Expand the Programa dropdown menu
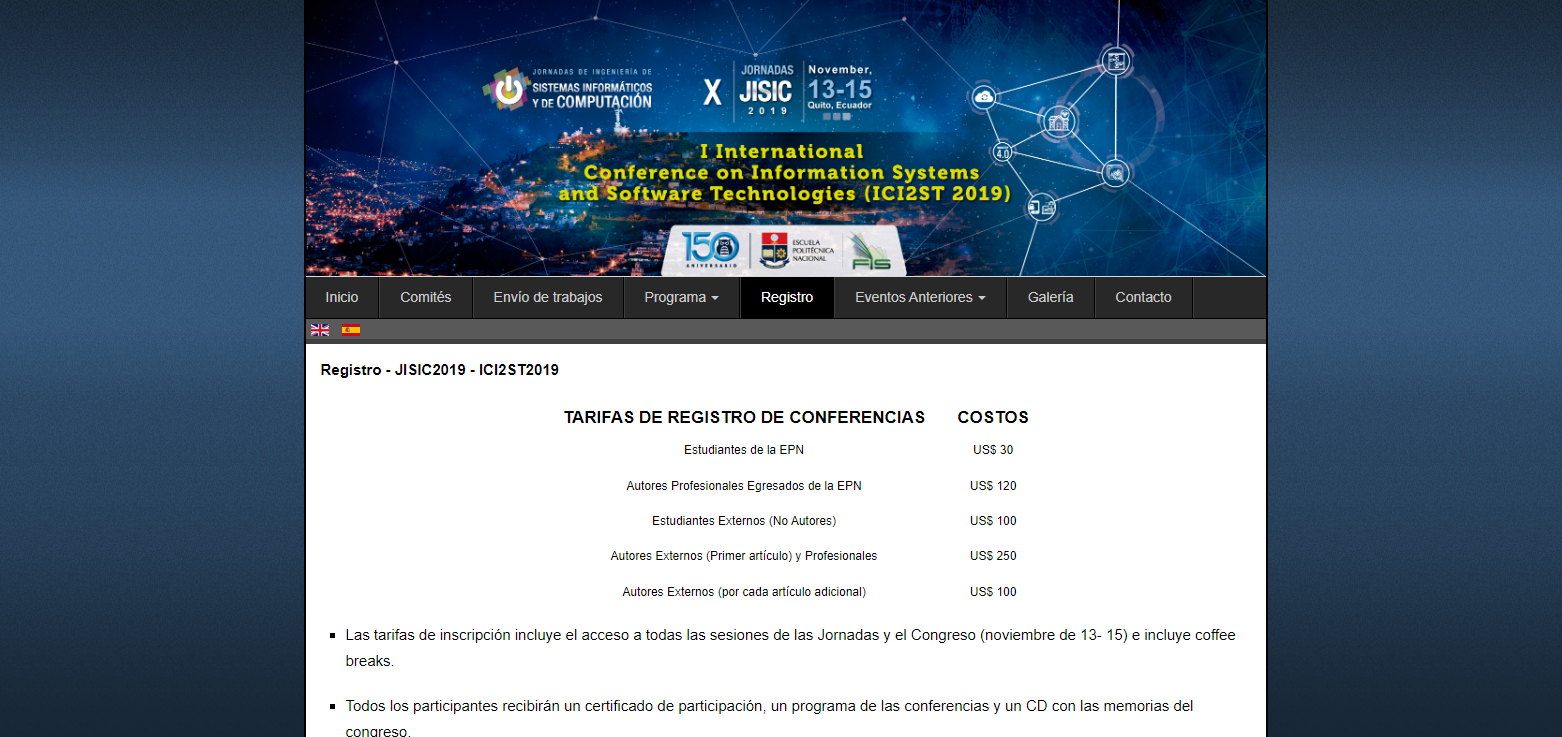The image size is (1562, 737). (x=681, y=297)
